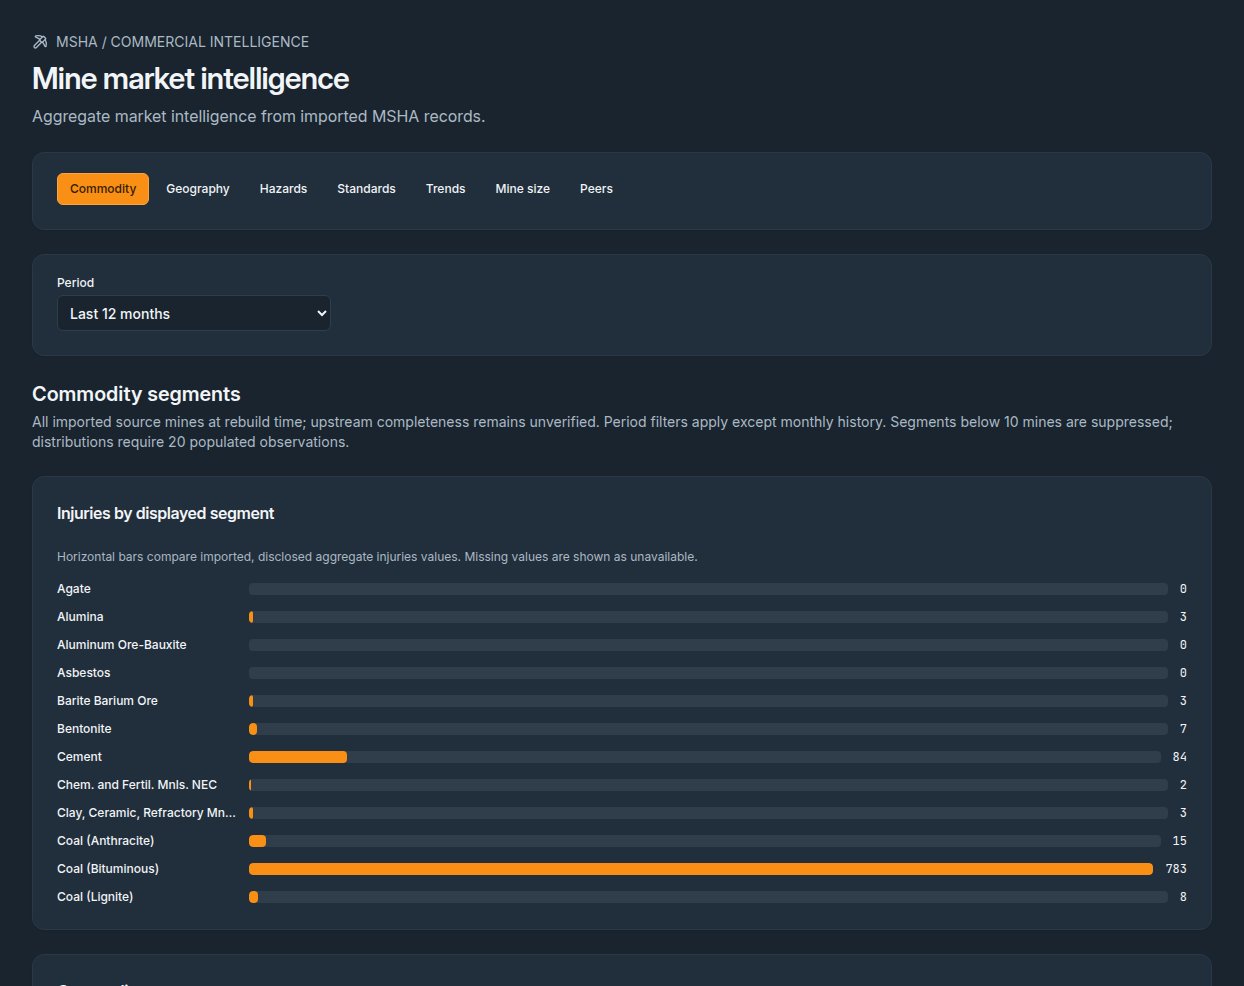Screen dimensions: 1244x986
Task: Open the Mine size tab
Action: point(522,189)
